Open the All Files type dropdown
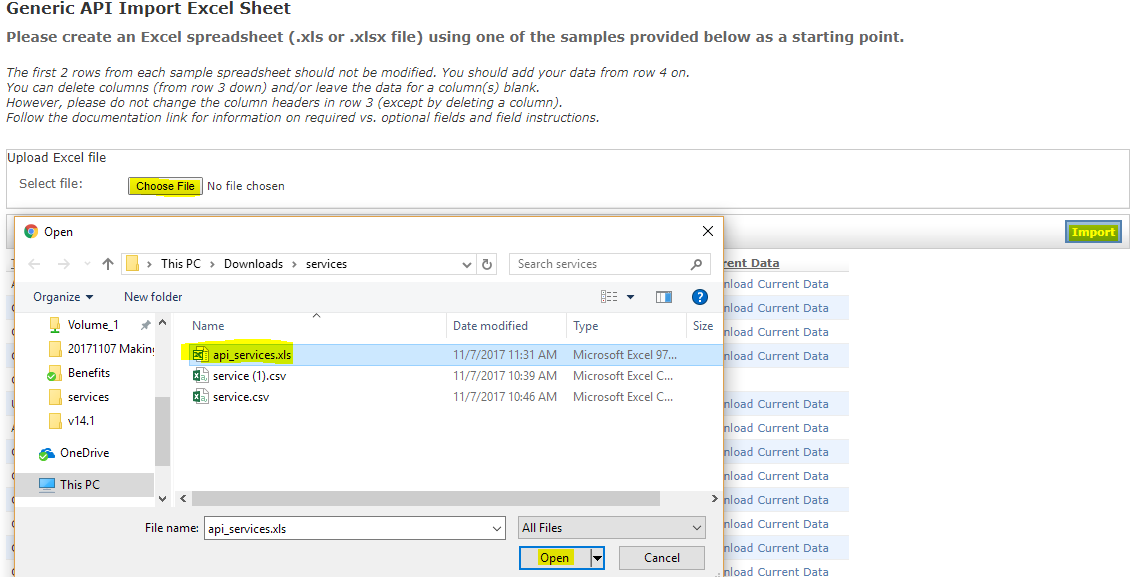 pyautogui.click(x=612, y=528)
